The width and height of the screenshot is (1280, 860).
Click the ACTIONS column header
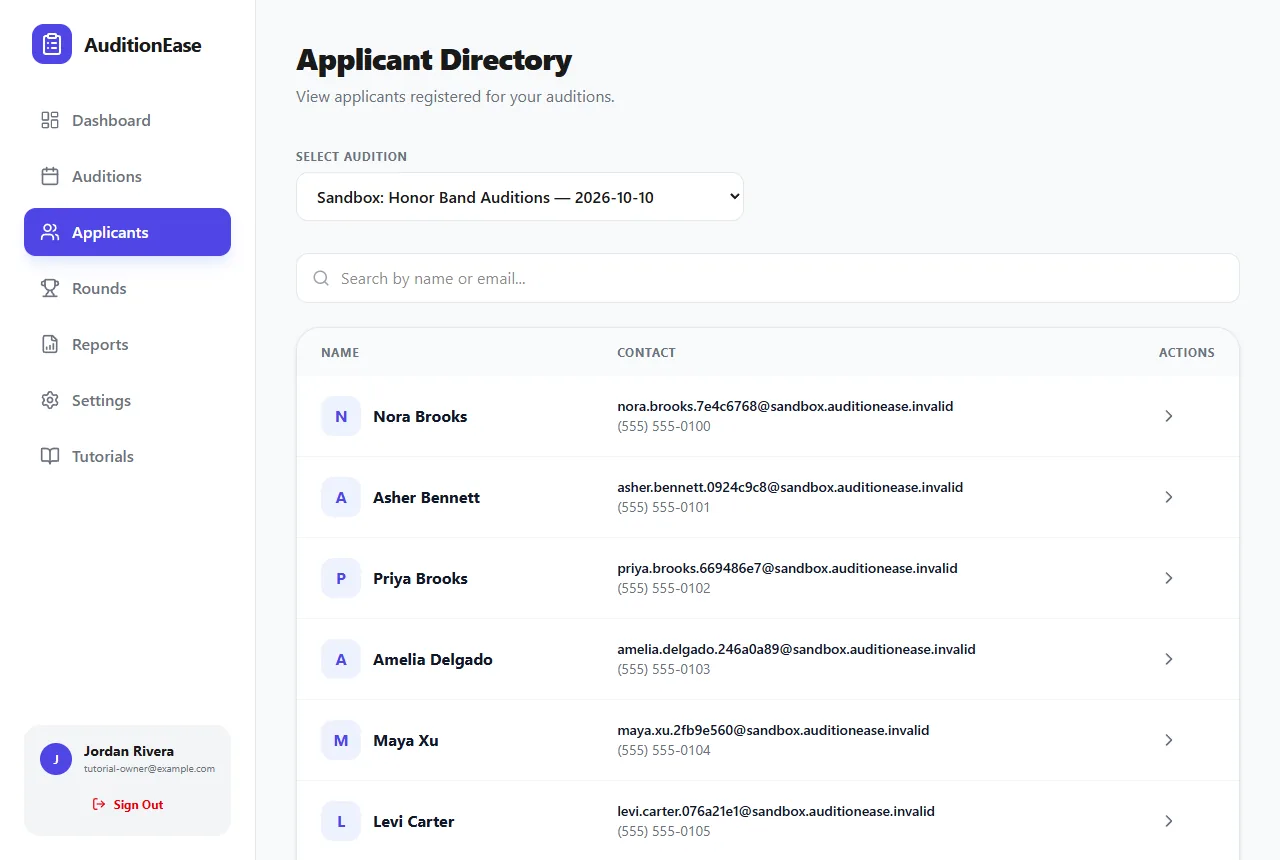1187,353
